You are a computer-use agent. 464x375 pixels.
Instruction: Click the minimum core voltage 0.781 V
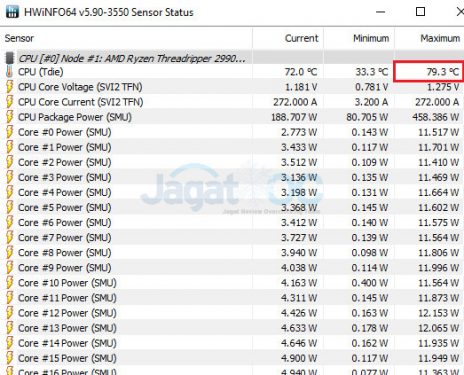pos(372,87)
